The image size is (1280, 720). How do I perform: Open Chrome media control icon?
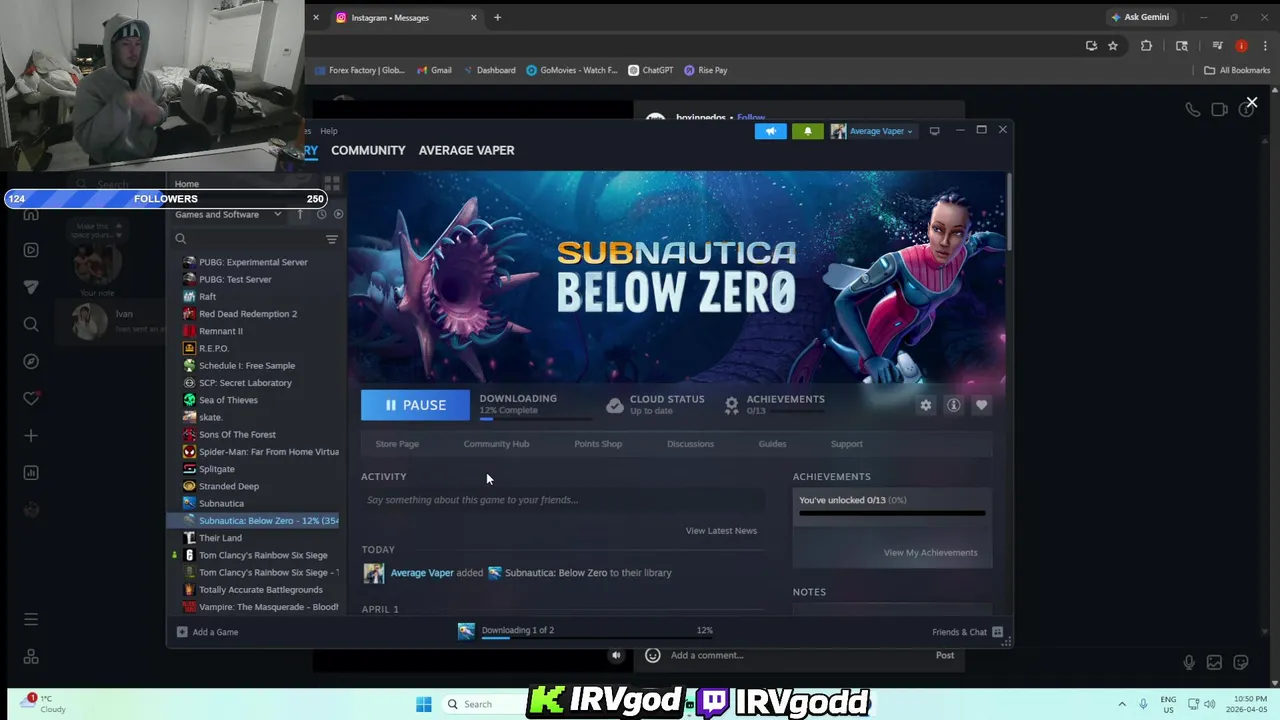click(1217, 46)
